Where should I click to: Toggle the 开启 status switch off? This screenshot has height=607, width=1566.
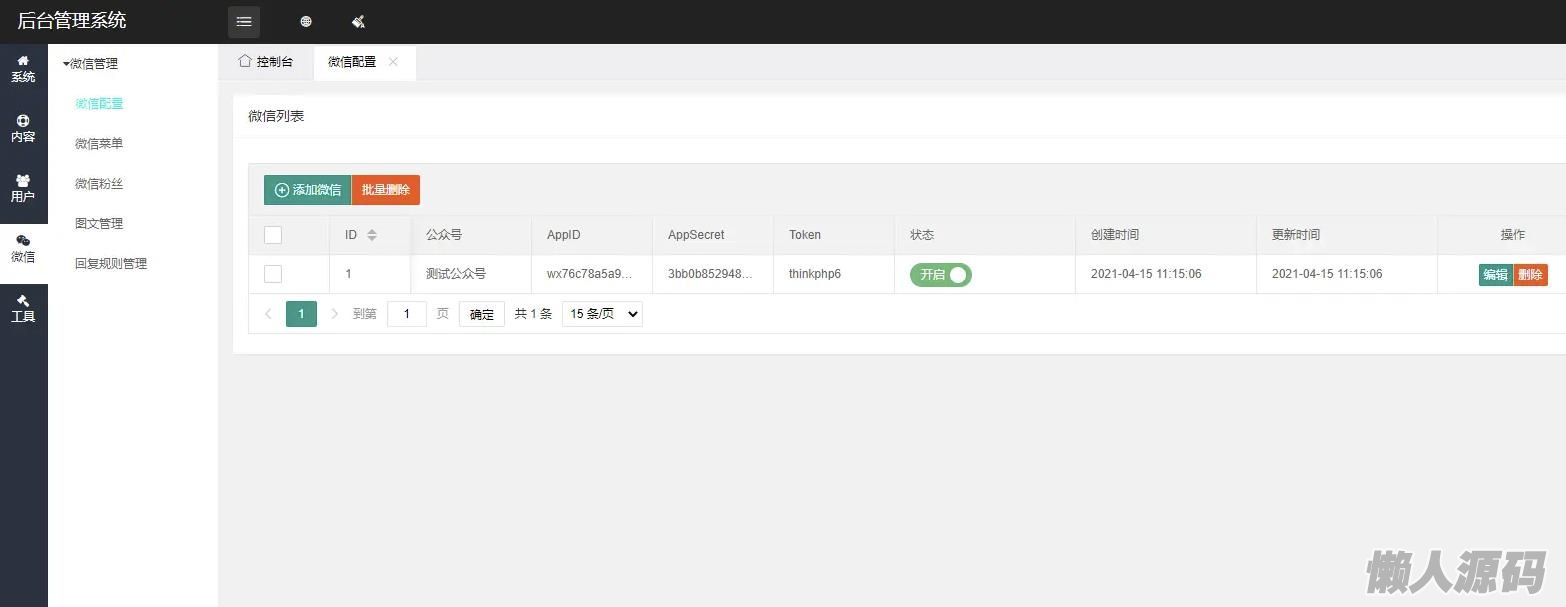pos(941,274)
